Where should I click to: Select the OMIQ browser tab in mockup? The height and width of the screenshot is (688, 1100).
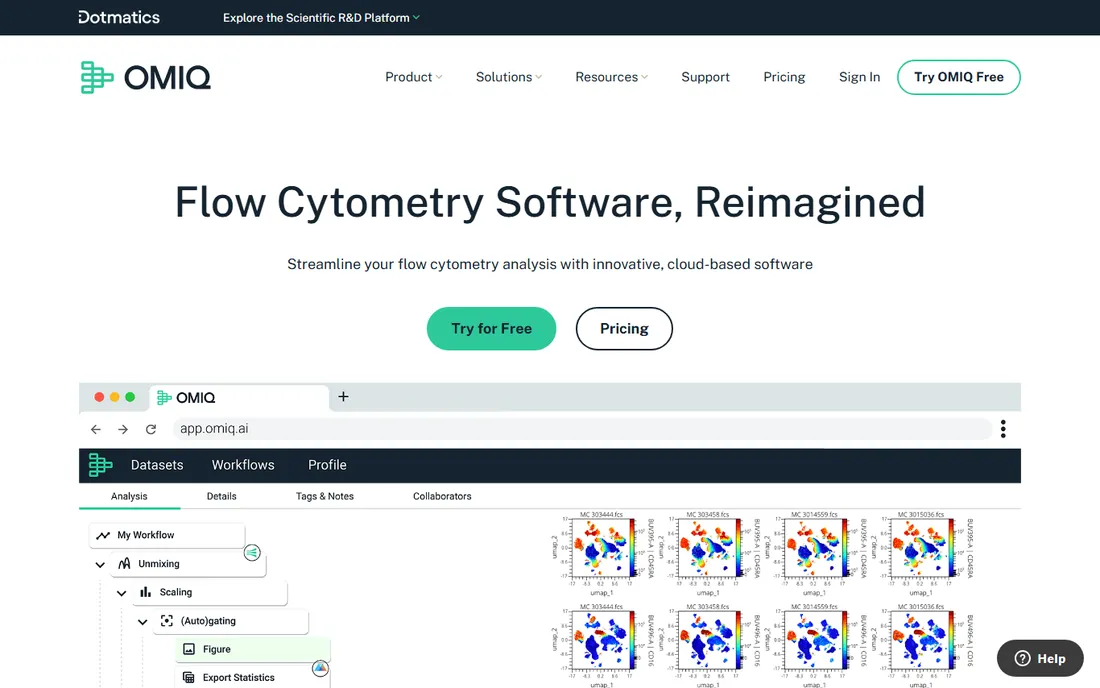coord(239,398)
